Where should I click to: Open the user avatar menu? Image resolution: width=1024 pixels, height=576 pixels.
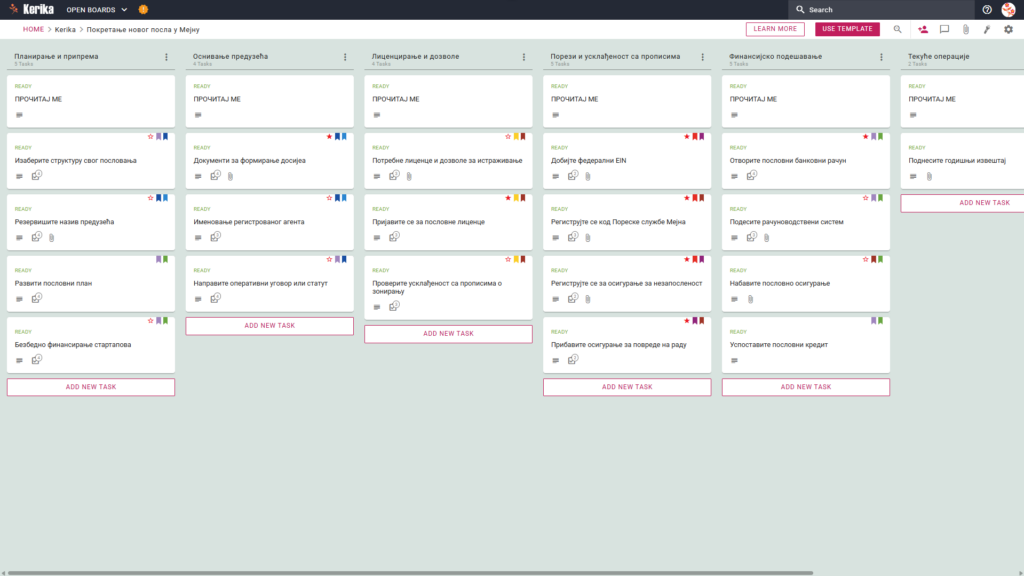(x=1008, y=10)
